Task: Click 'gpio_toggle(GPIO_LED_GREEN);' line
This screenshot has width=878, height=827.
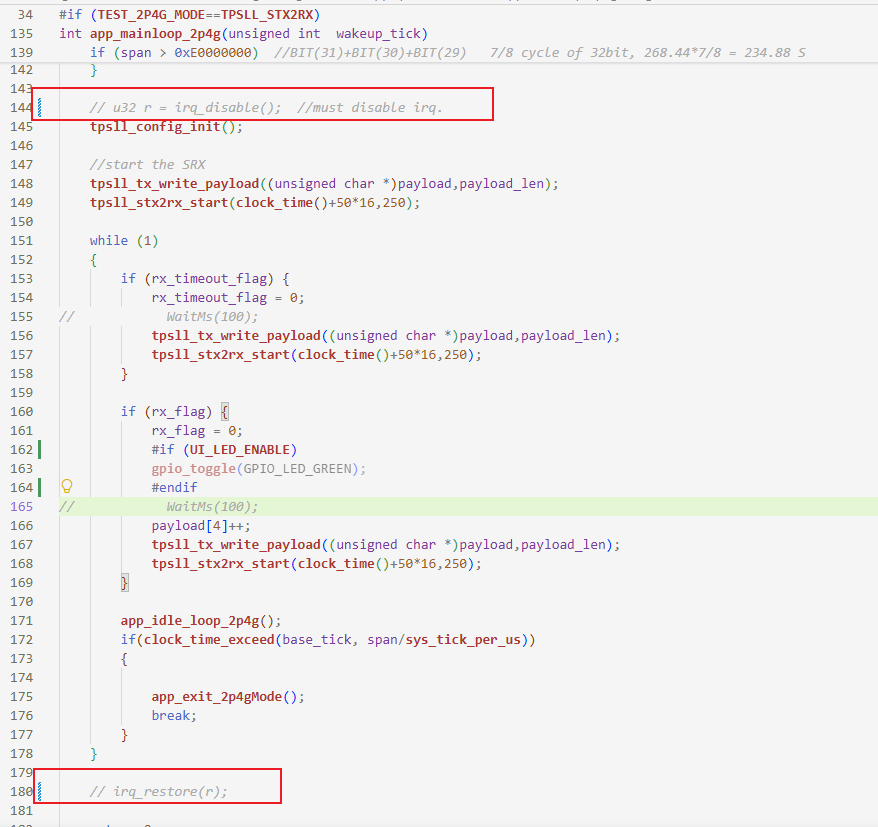Action: pos(259,469)
